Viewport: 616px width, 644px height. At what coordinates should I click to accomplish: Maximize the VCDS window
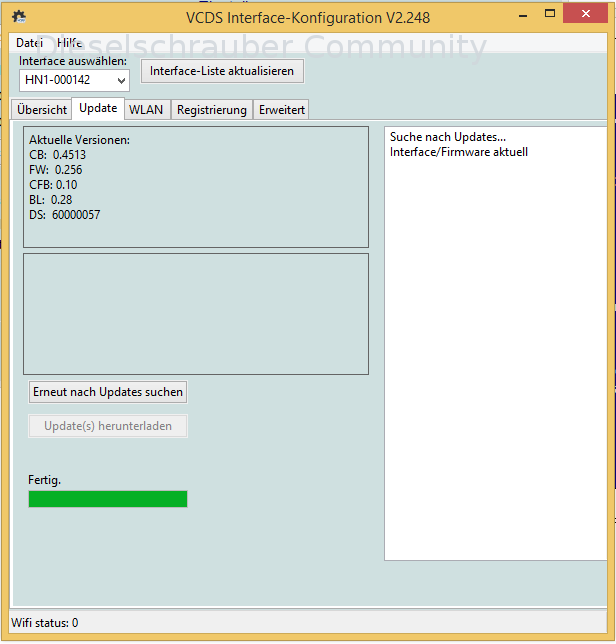(x=550, y=14)
